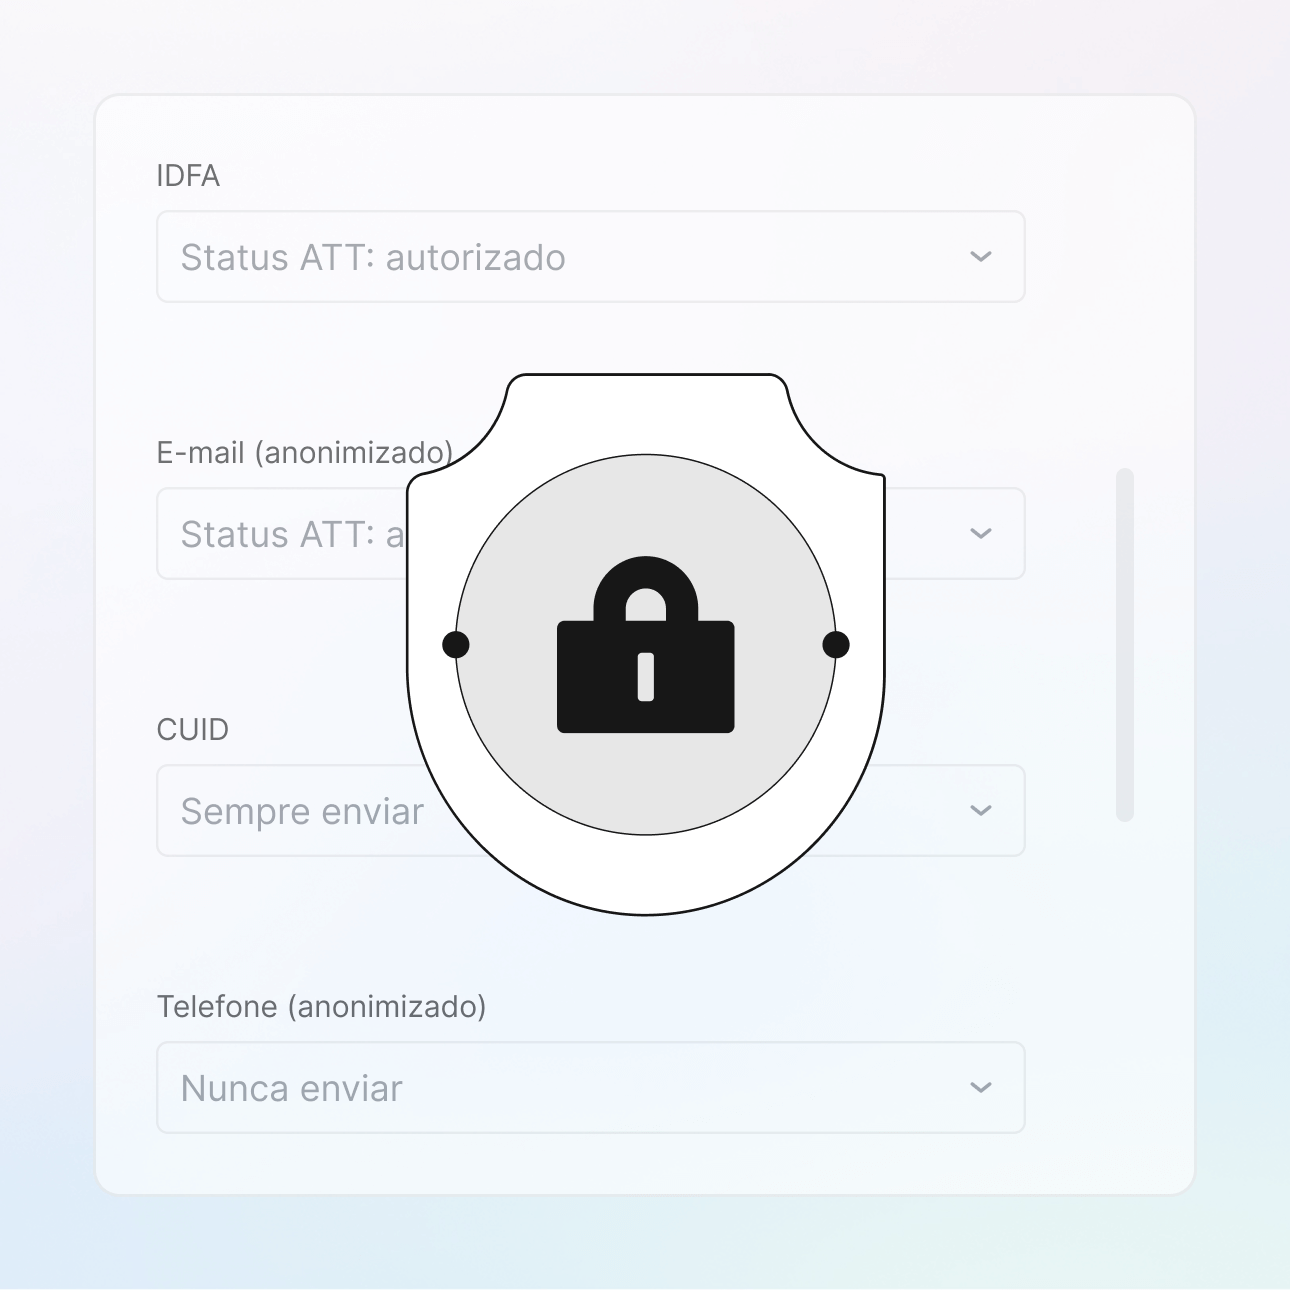Click the E-mail (anonimizado) label
The height and width of the screenshot is (1290, 1290).
305,453
